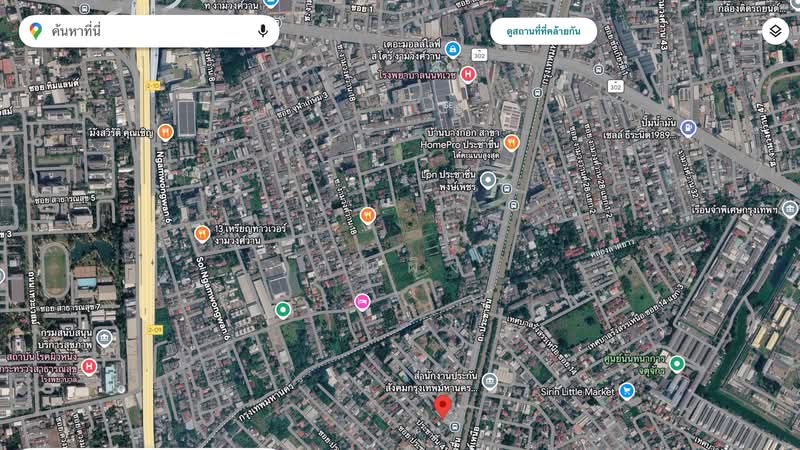Tap the blue lock marker near top

(x=453, y=49)
